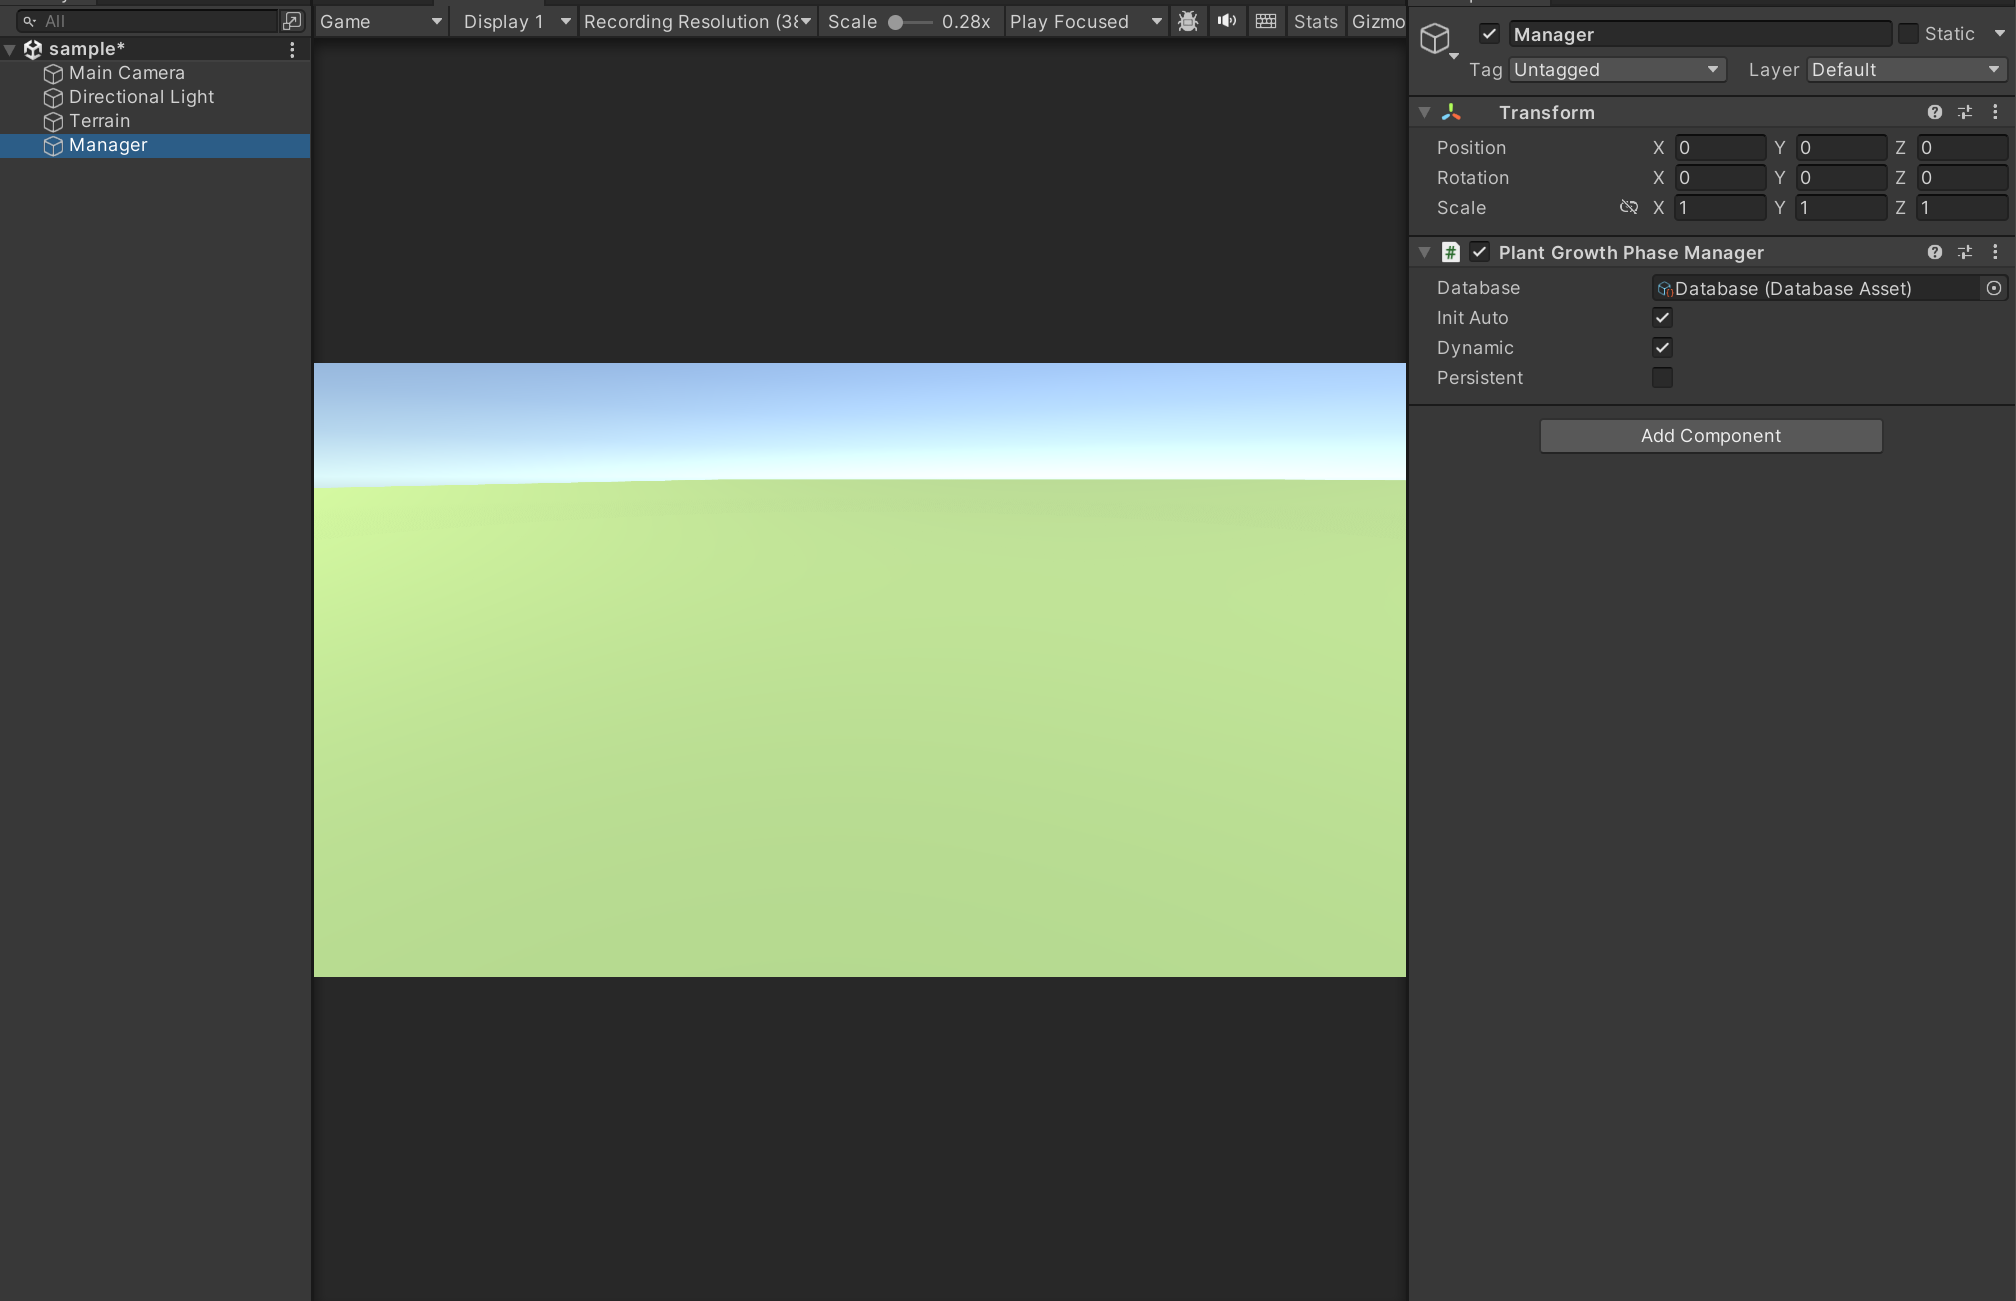Adjust the Game view Scale slider
This screenshot has width=2016, height=1301.
click(x=910, y=21)
